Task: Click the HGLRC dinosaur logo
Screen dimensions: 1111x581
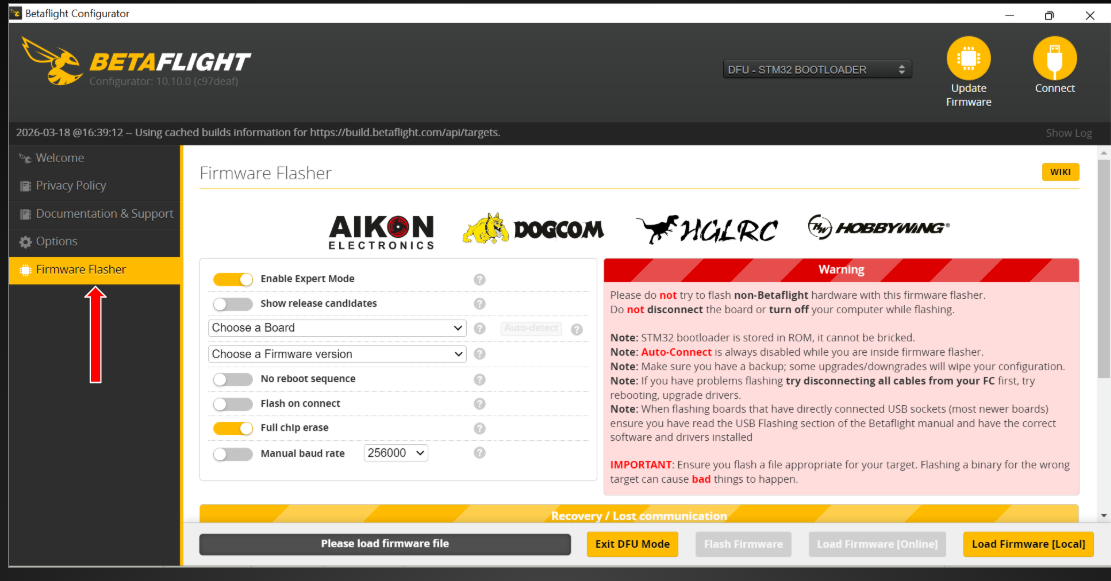Action: coord(706,230)
